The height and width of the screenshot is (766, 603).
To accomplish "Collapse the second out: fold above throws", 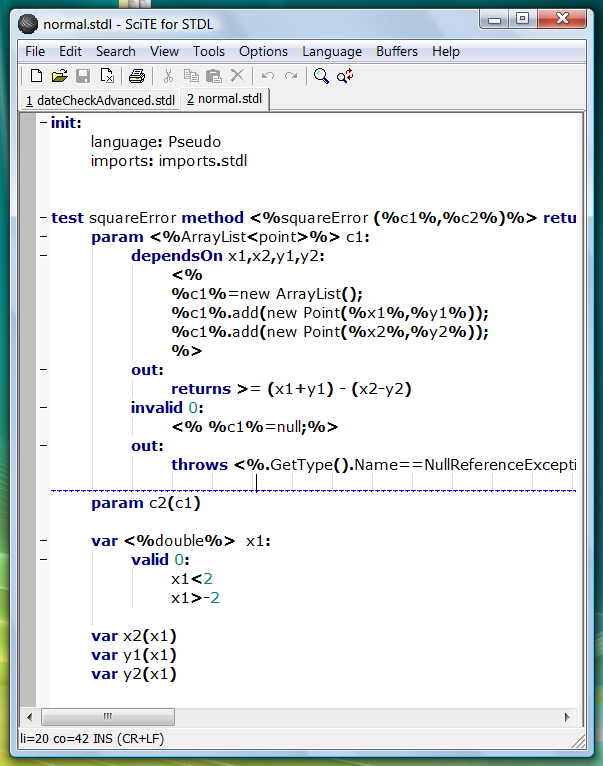I will pyautogui.click(x=43, y=445).
